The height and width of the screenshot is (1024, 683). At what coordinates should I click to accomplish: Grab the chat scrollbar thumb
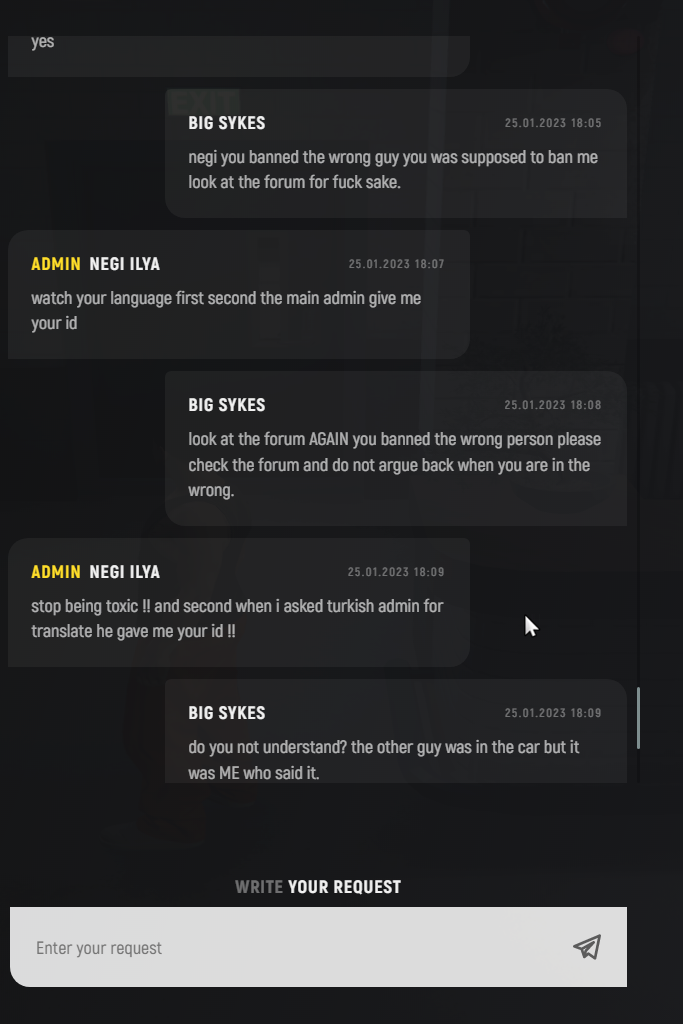point(638,718)
